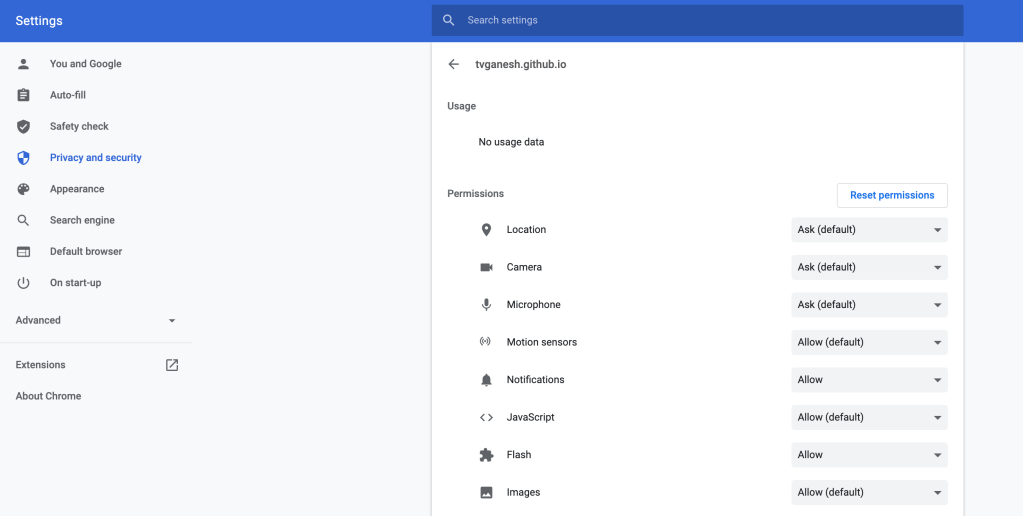The width and height of the screenshot is (1023, 516).
Task: Expand the Advanced settings section
Action: pyautogui.click(x=95, y=321)
